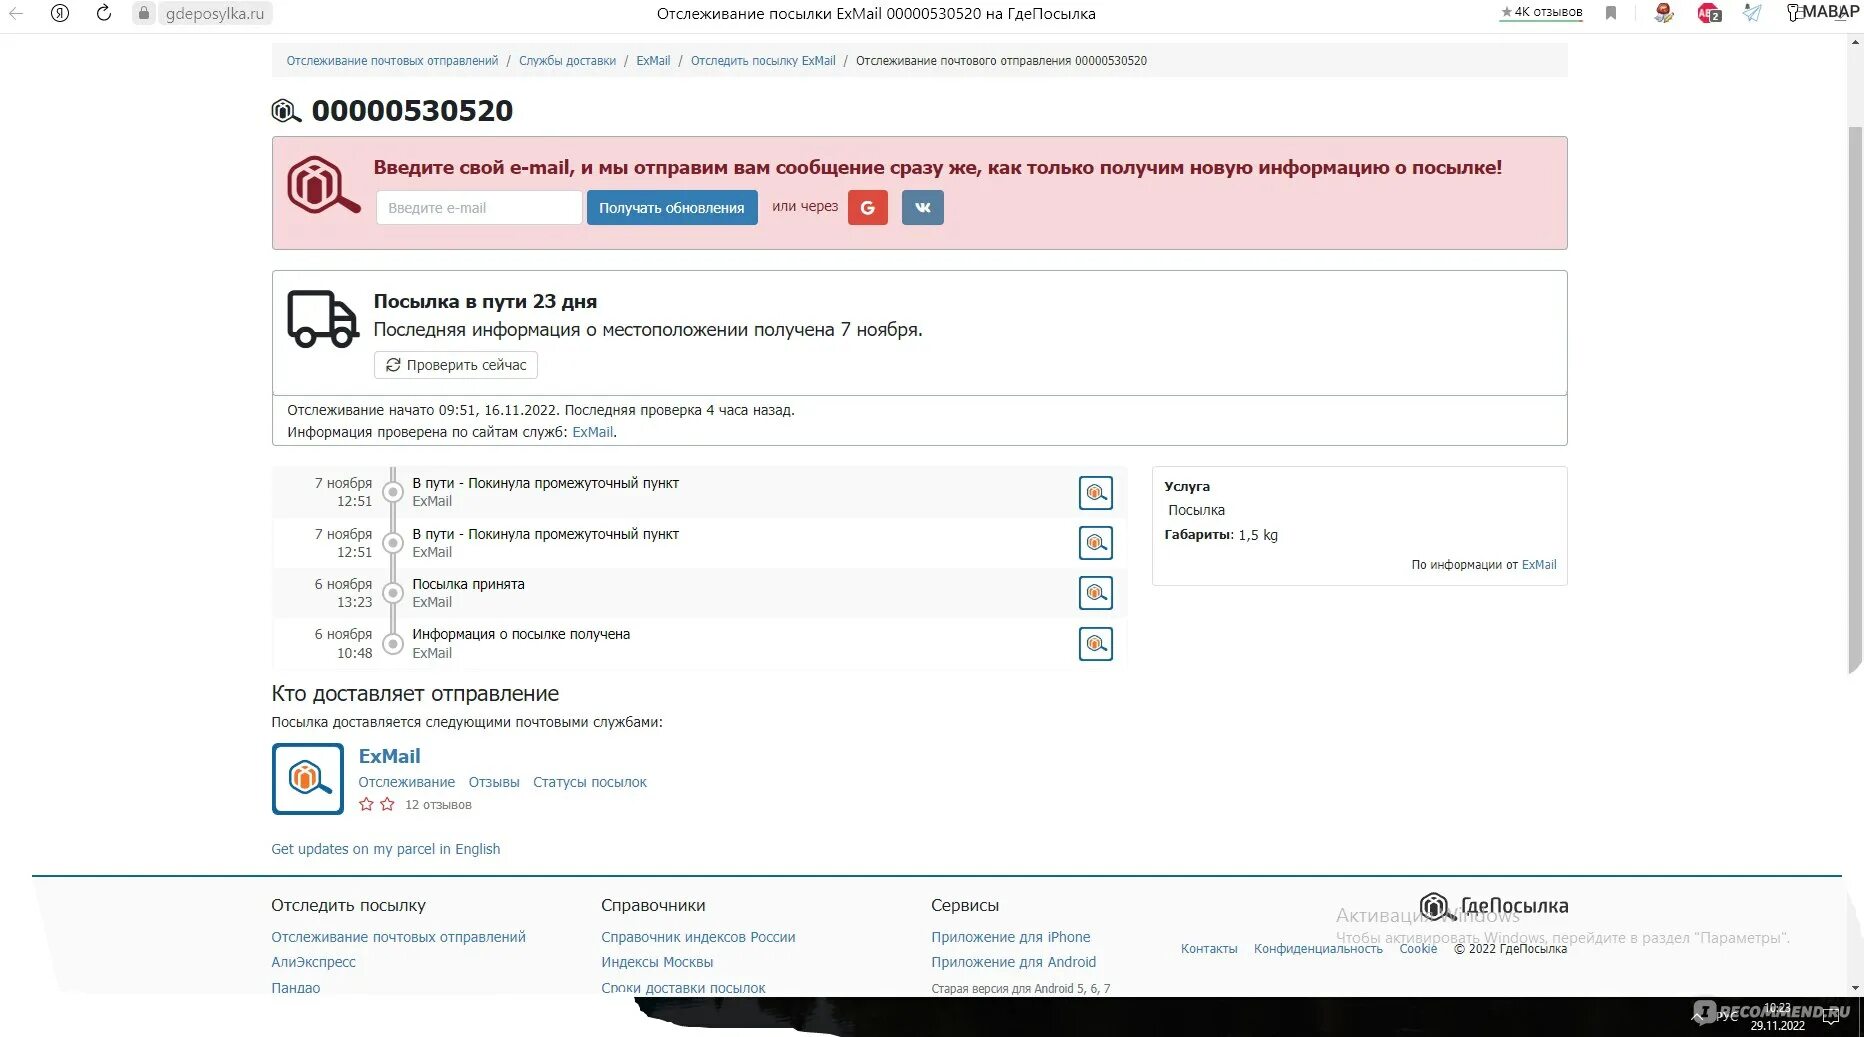Viewport: 1864px width, 1037px height.
Task: Open Приложение для Android link
Action: [x=1014, y=962]
